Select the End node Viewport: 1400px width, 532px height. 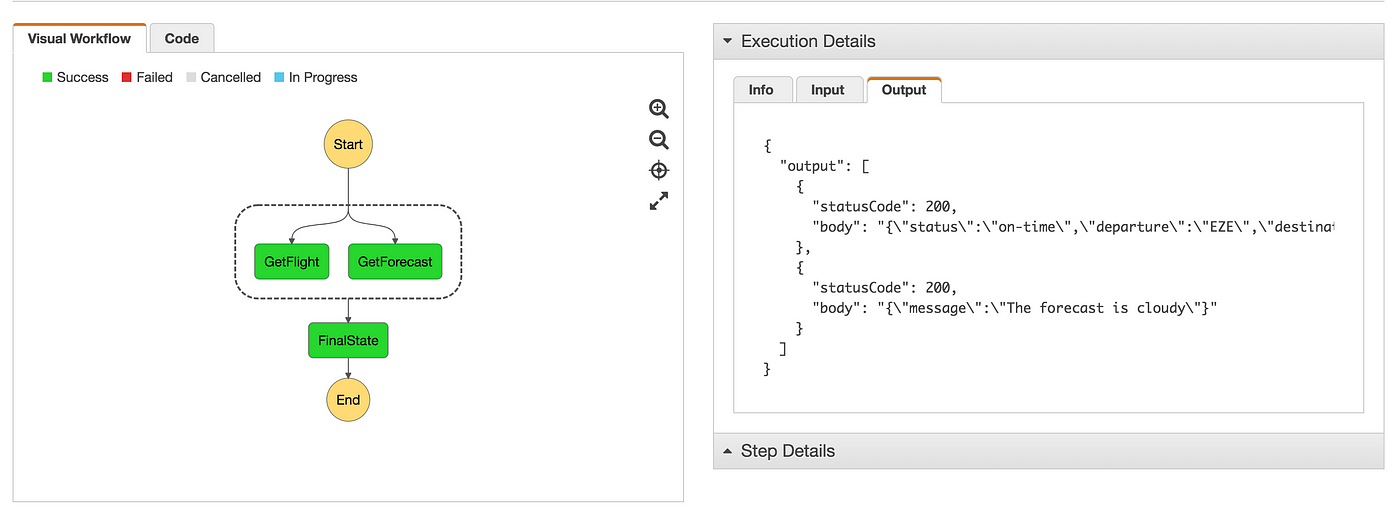tap(348, 400)
